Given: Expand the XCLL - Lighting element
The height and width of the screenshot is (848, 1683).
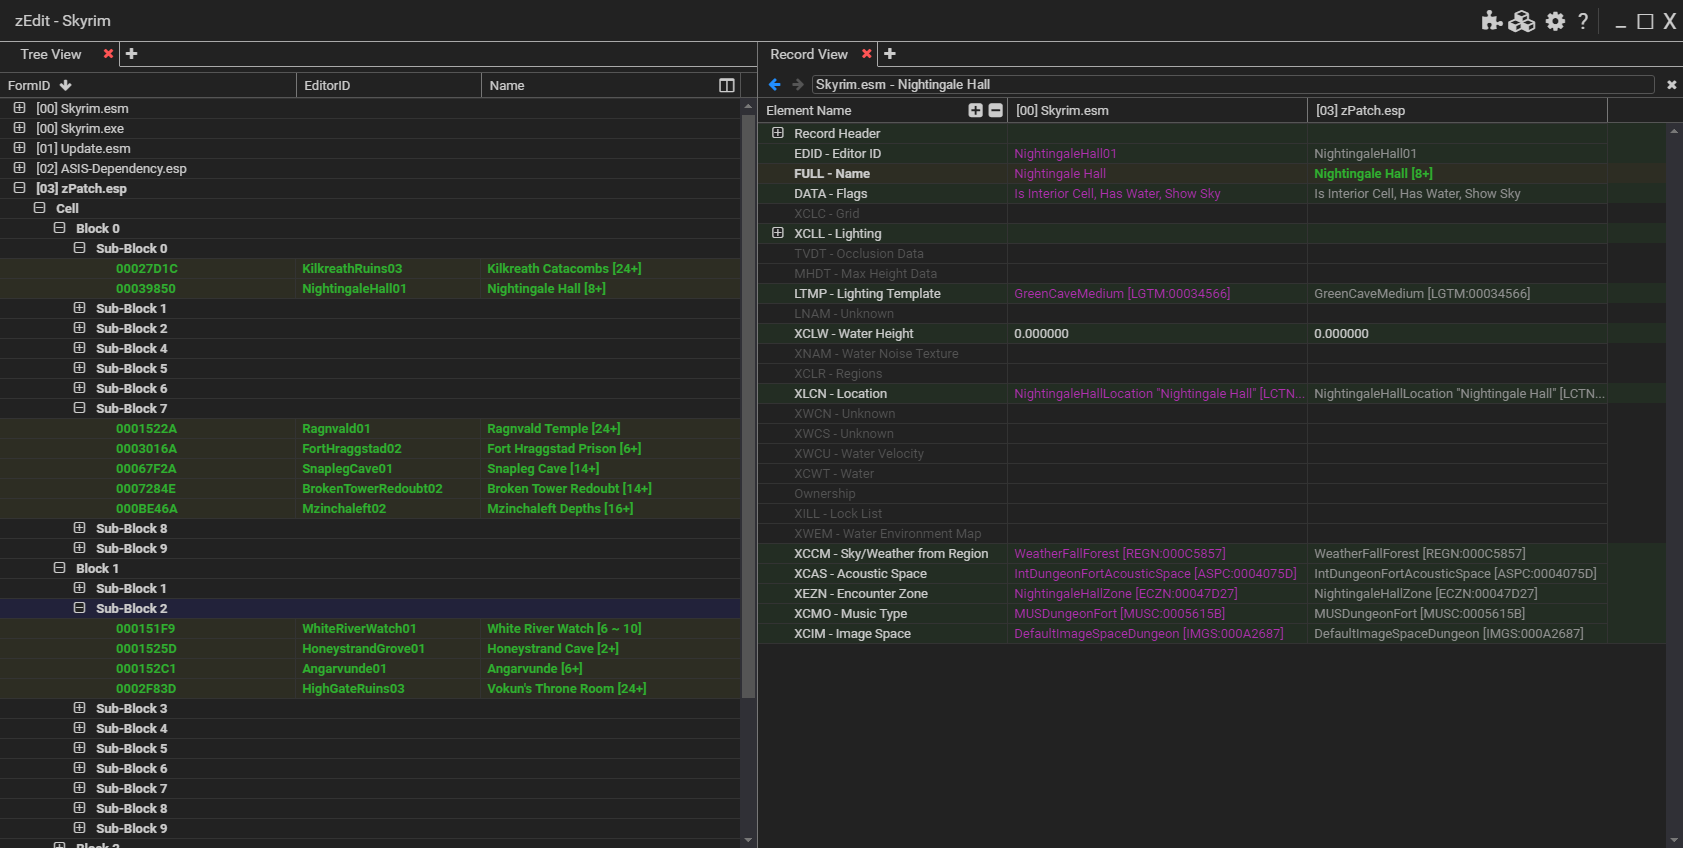Looking at the screenshot, I should coord(778,233).
